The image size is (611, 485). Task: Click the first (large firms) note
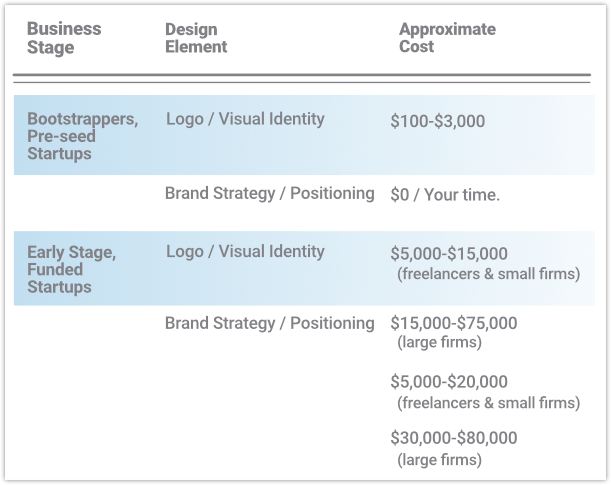coord(440,342)
